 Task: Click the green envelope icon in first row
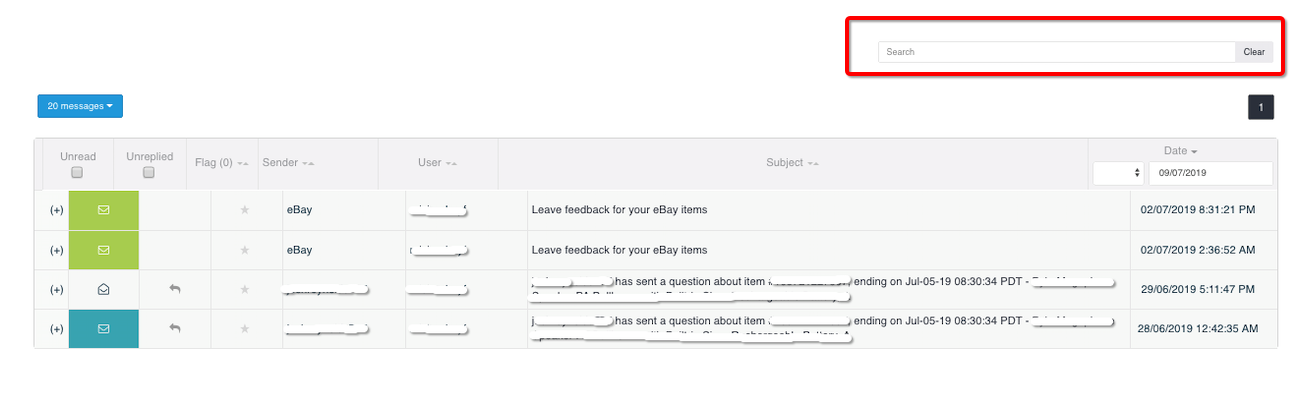click(x=103, y=210)
